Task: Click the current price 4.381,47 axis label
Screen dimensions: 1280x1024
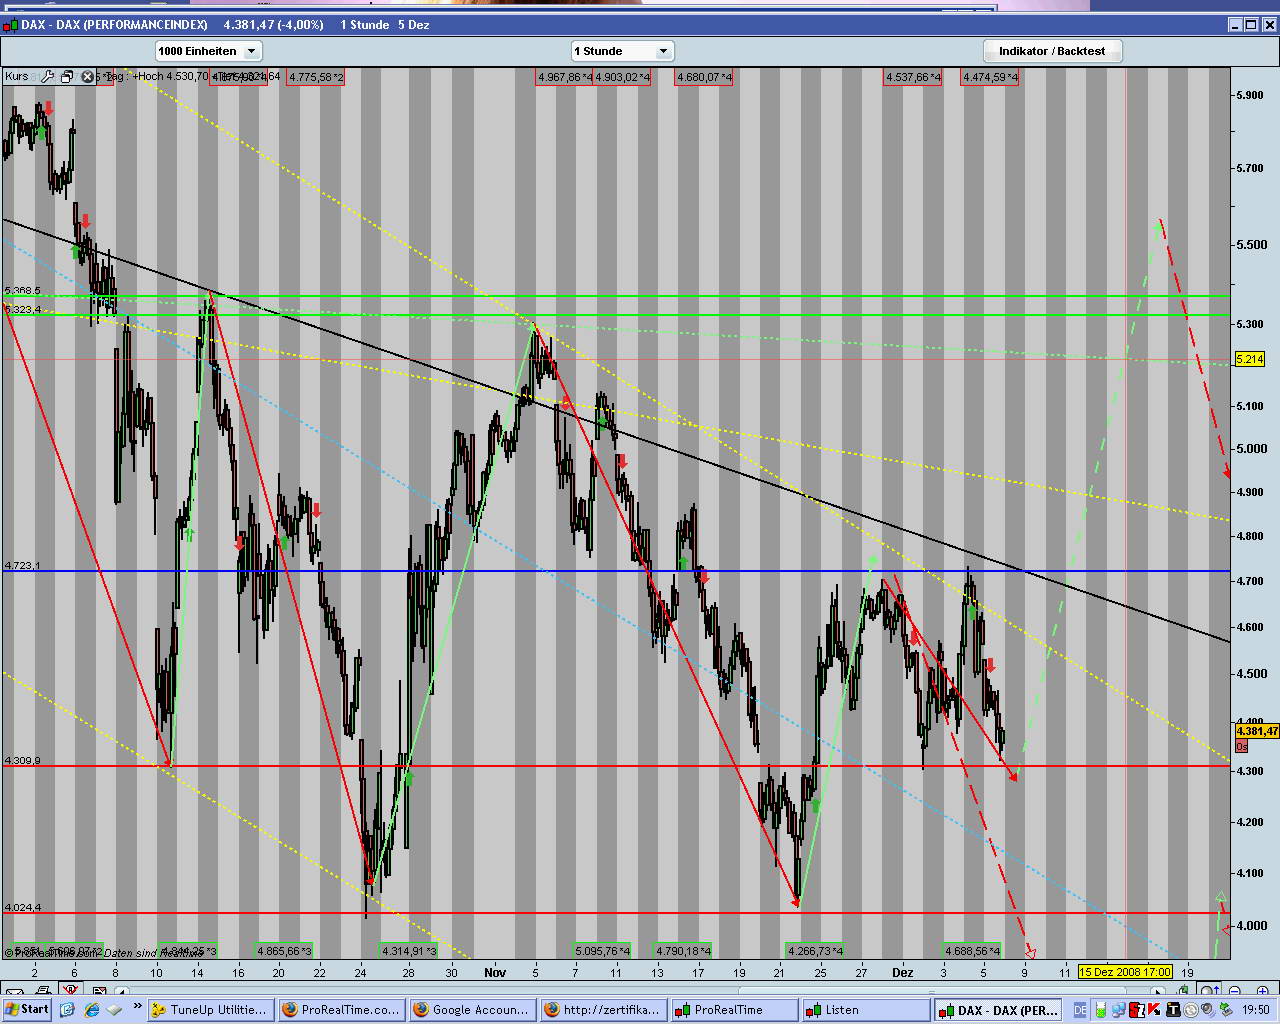Action: pos(1257,731)
